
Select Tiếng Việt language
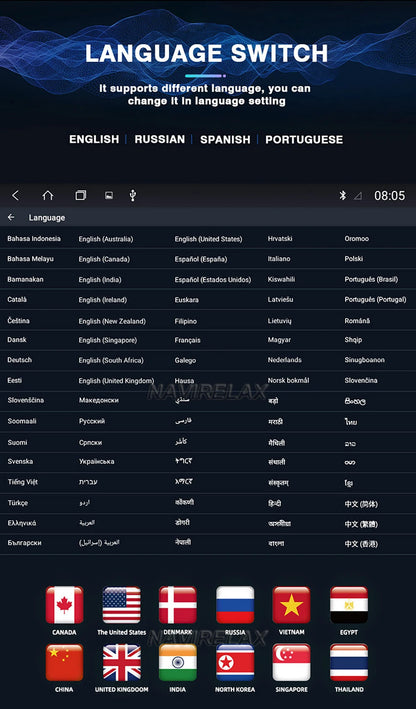(x=22, y=482)
